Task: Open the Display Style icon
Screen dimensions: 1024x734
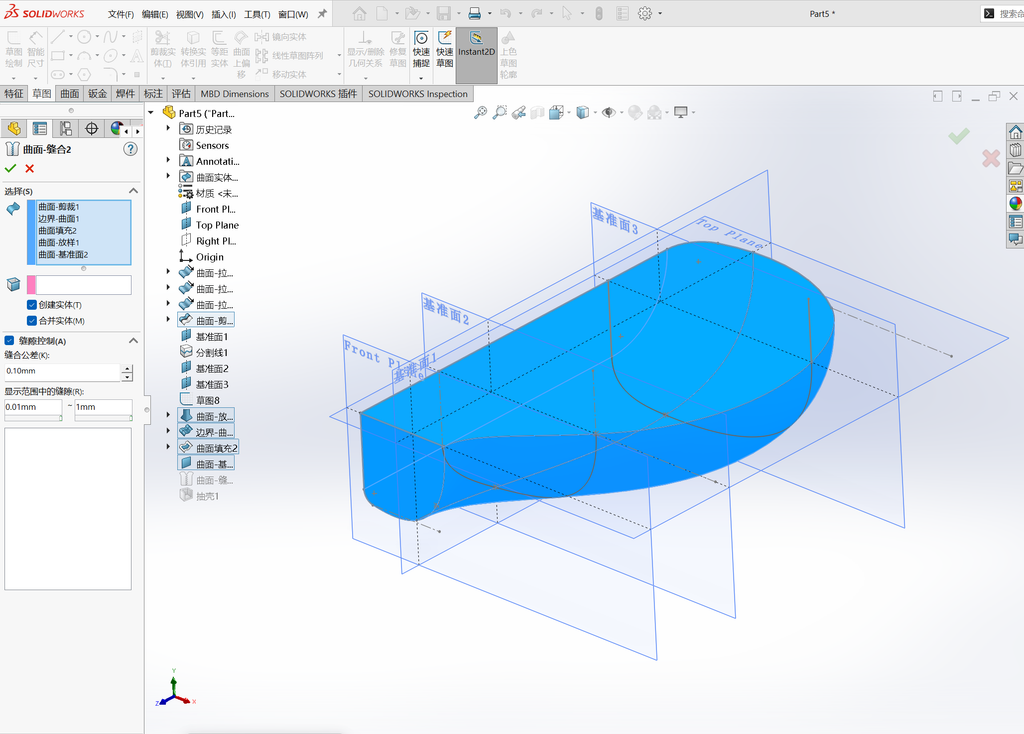Action: point(583,112)
